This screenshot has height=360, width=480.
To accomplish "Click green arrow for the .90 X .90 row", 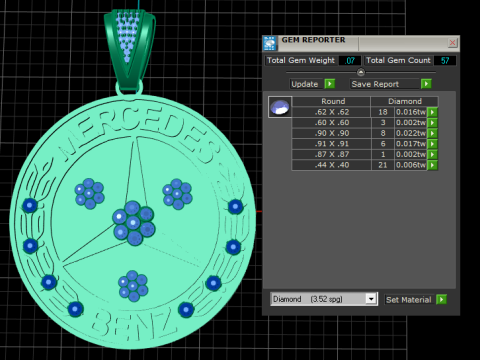I will coord(432,133).
